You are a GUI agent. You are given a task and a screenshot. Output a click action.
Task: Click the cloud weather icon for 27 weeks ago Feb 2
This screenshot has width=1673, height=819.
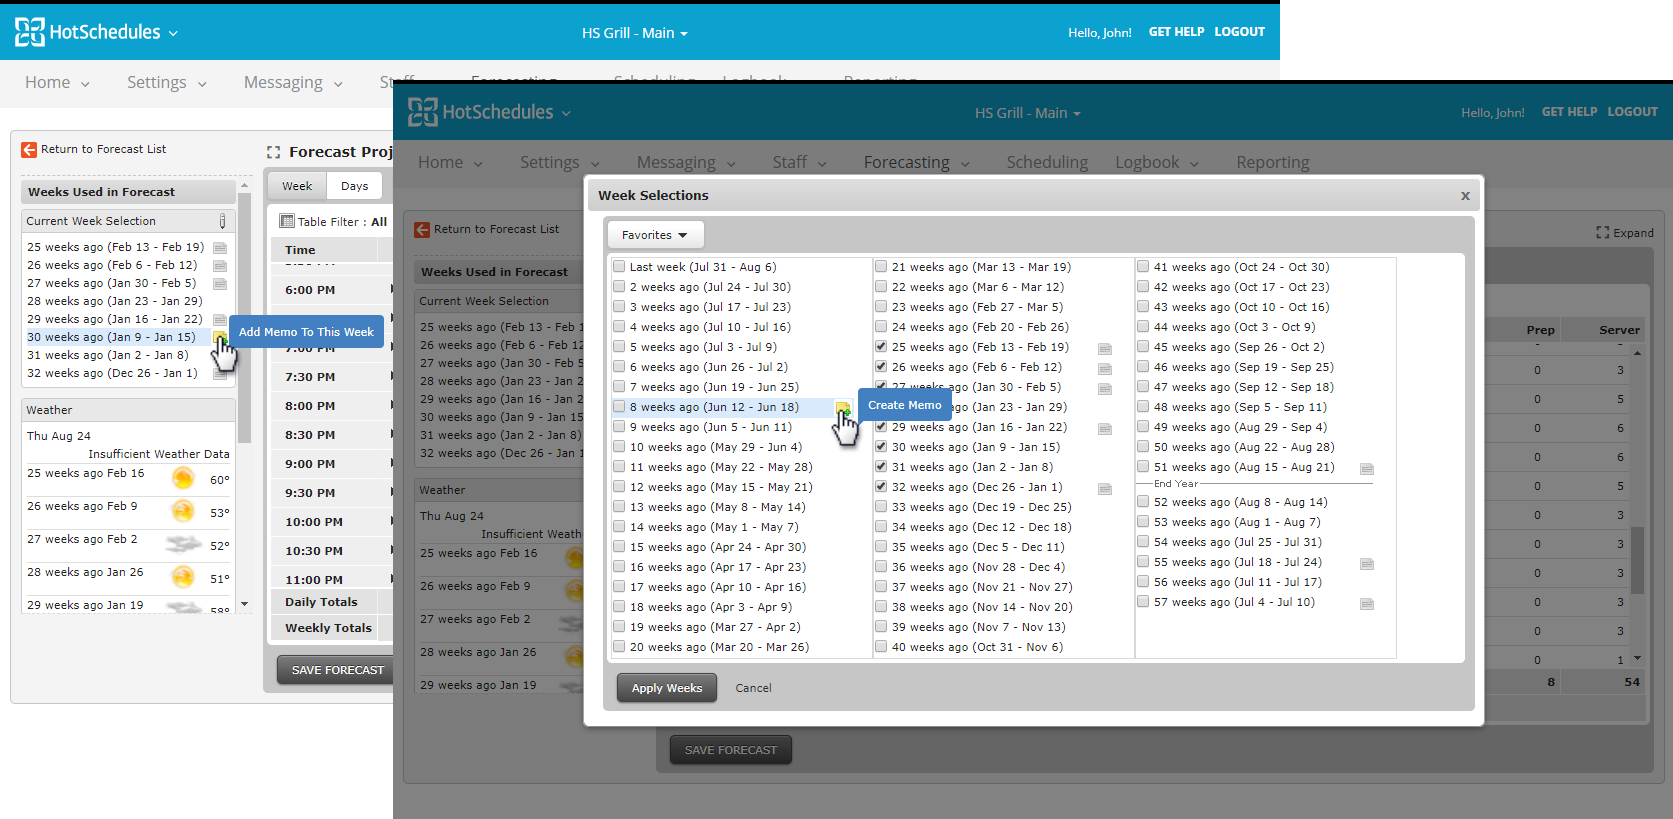click(x=183, y=544)
